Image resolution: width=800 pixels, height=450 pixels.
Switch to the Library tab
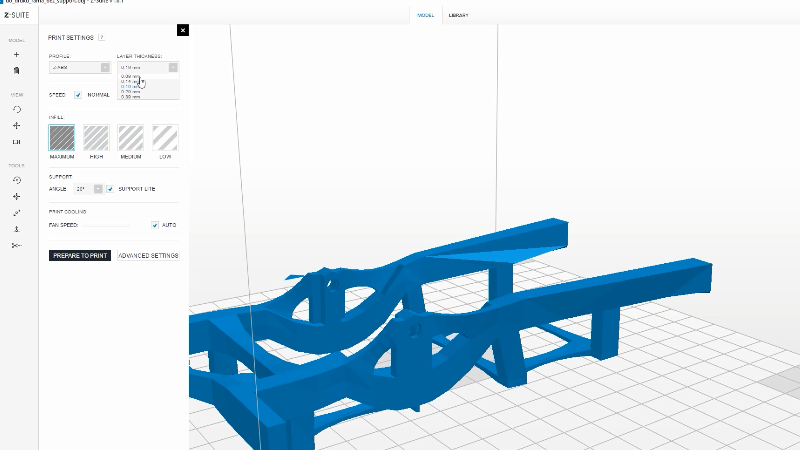tap(458, 15)
